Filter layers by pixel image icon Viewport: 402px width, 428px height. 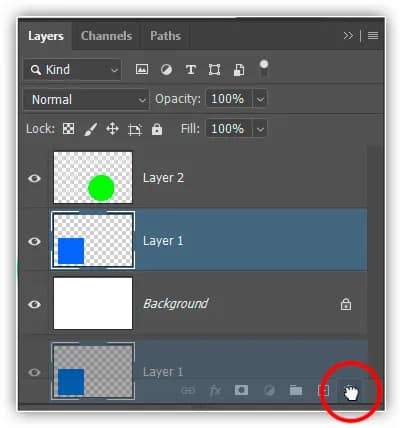pyautogui.click(x=142, y=70)
